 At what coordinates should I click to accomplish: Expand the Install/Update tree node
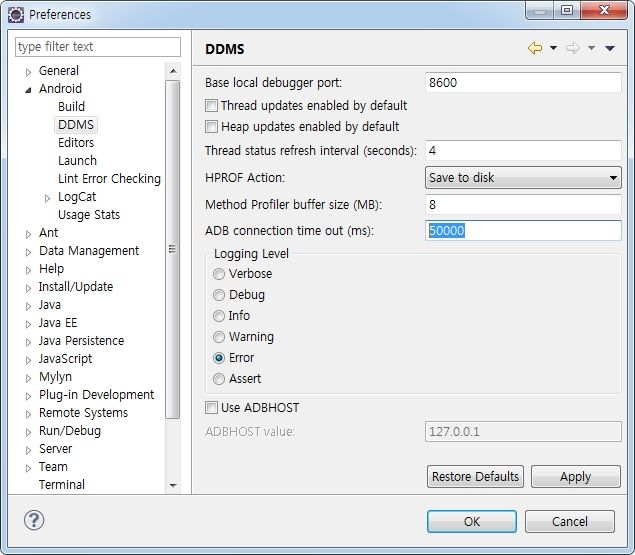click(28, 288)
